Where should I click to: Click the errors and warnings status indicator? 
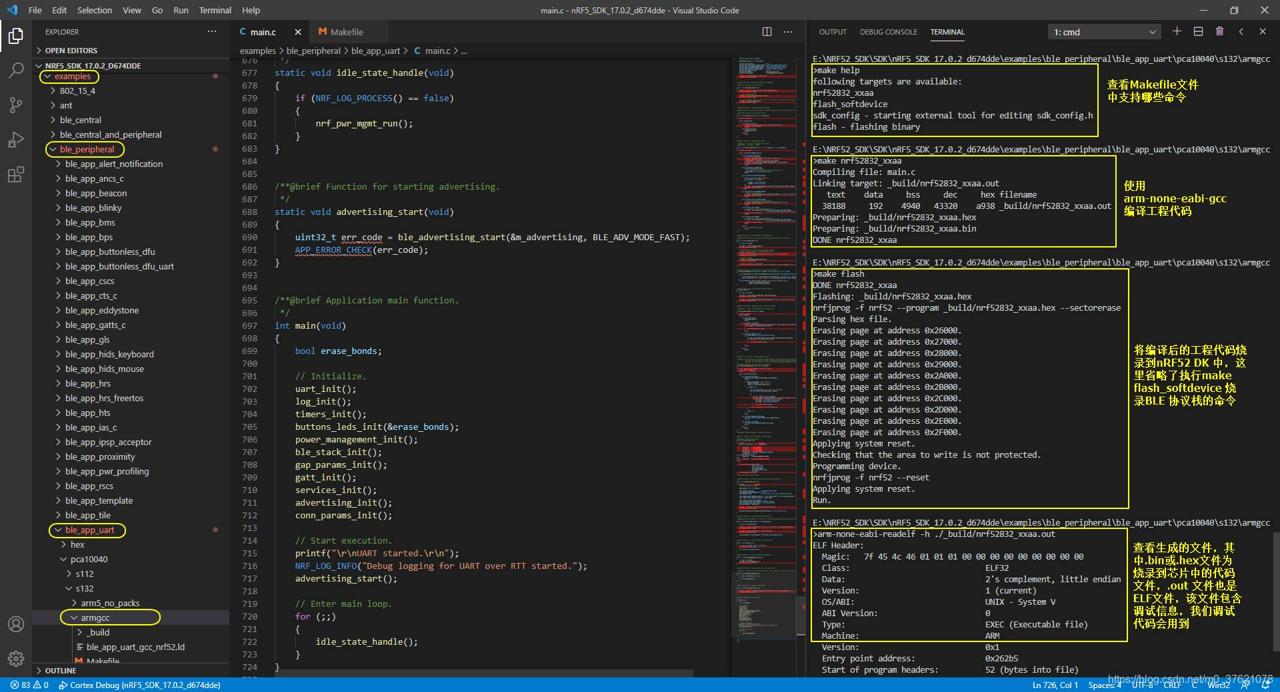click(29, 685)
